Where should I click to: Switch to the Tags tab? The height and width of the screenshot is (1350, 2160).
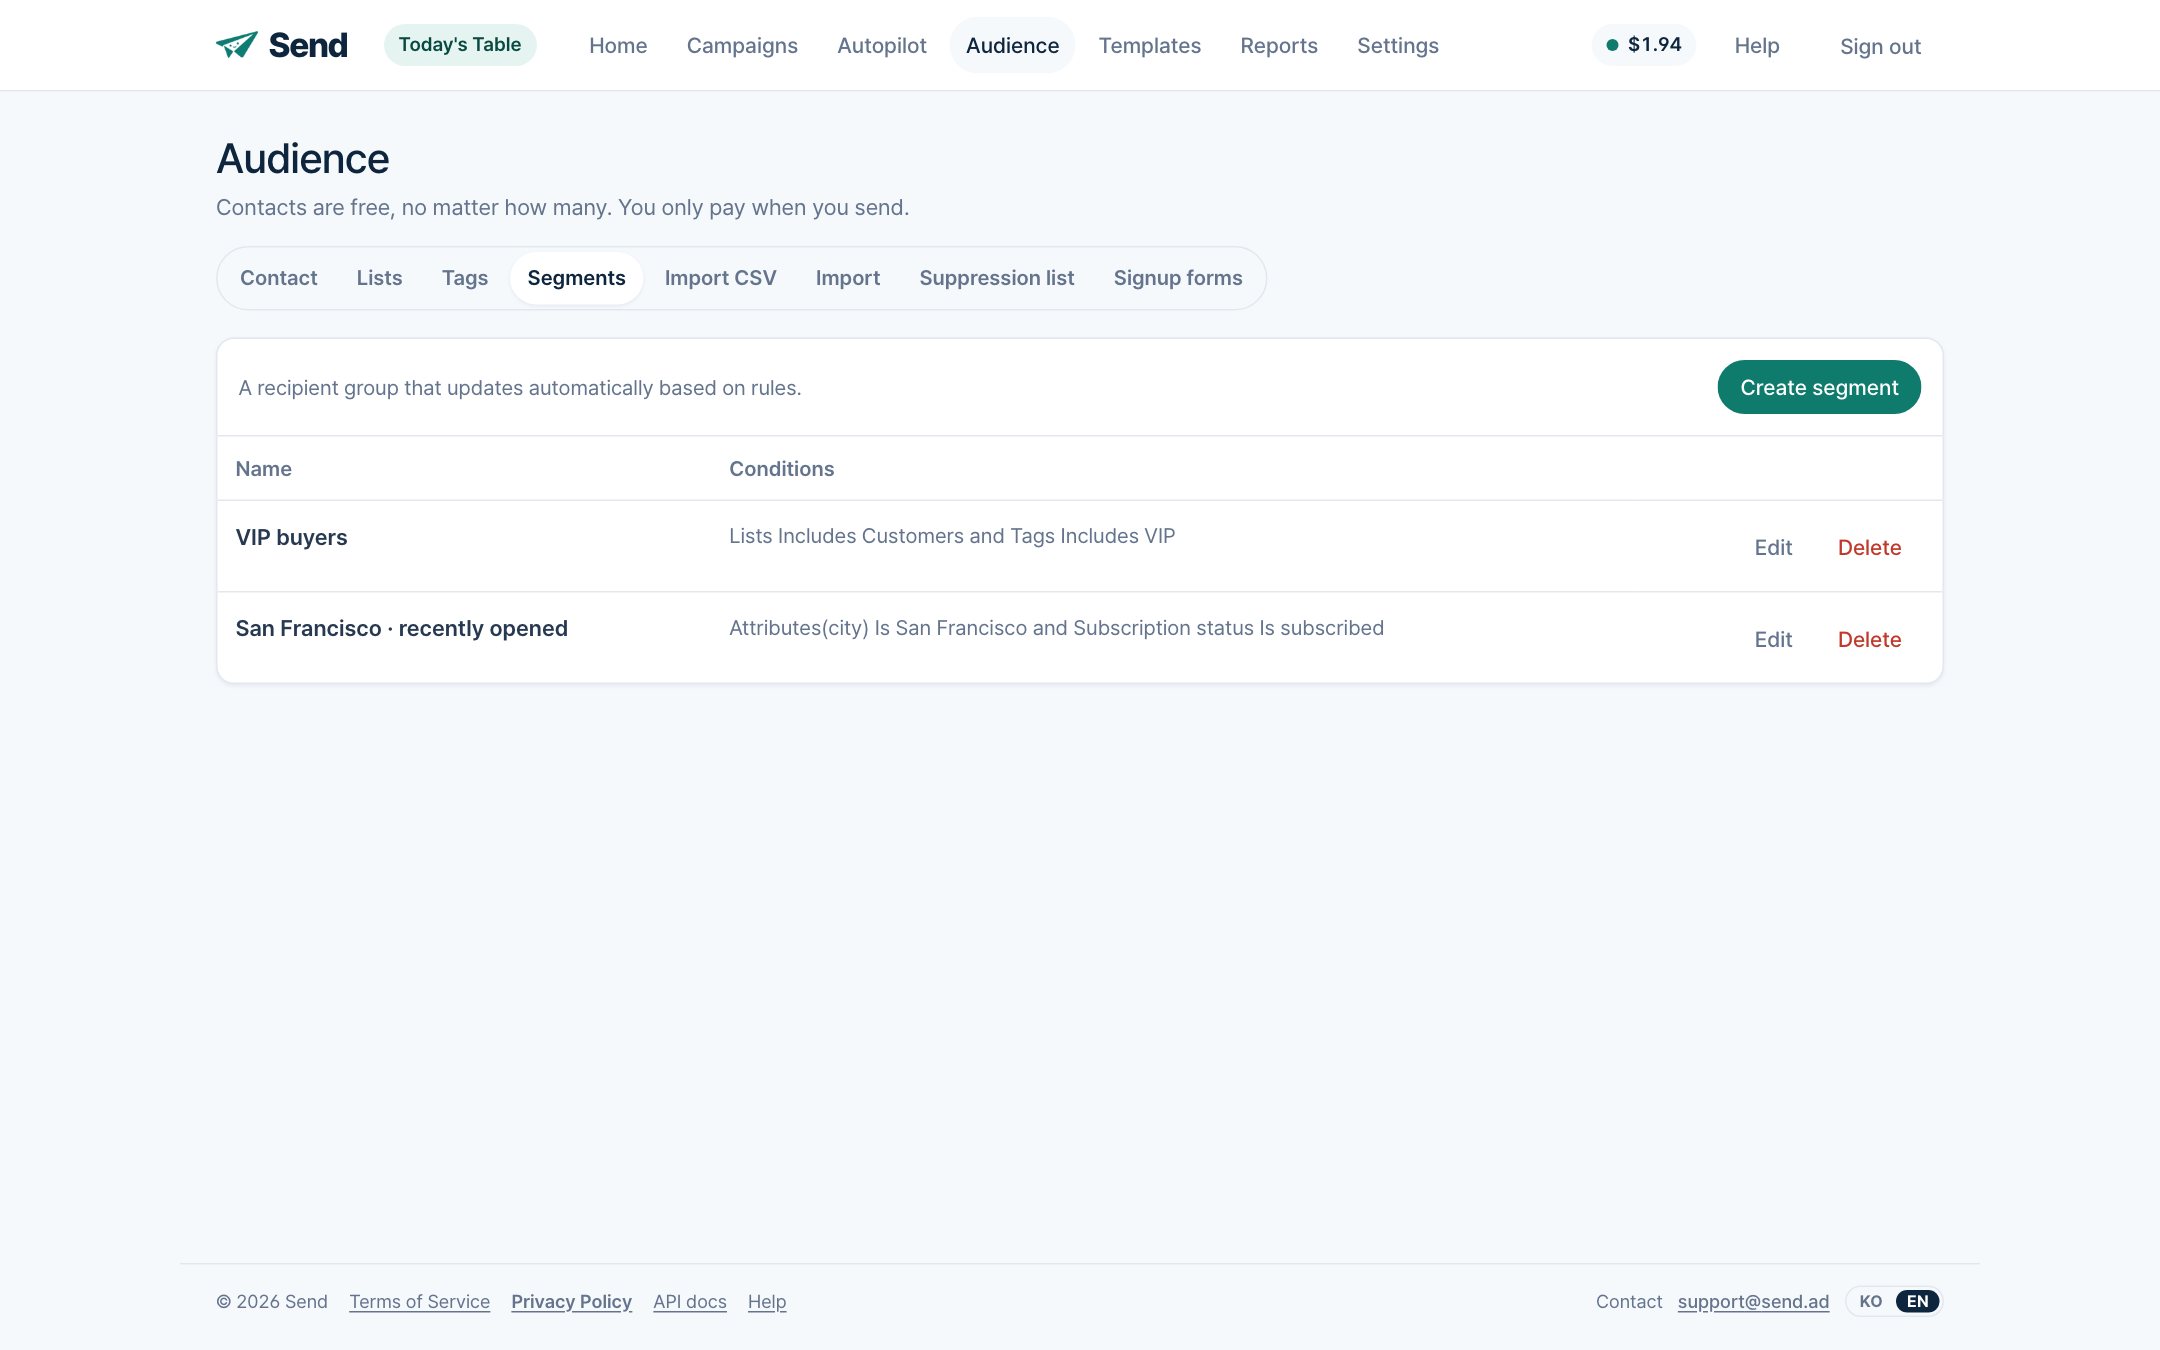click(x=465, y=278)
